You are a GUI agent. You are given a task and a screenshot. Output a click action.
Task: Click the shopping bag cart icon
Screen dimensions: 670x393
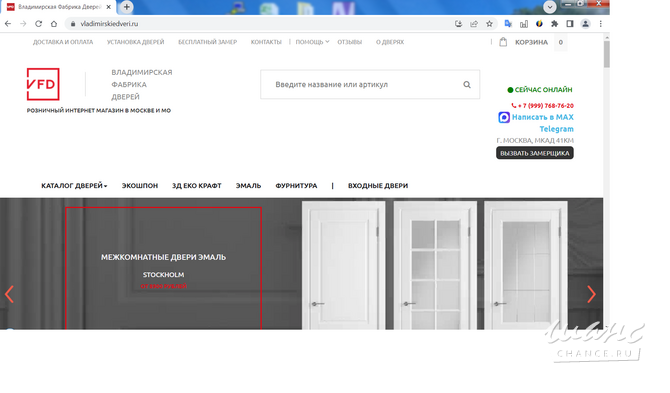tap(503, 42)
